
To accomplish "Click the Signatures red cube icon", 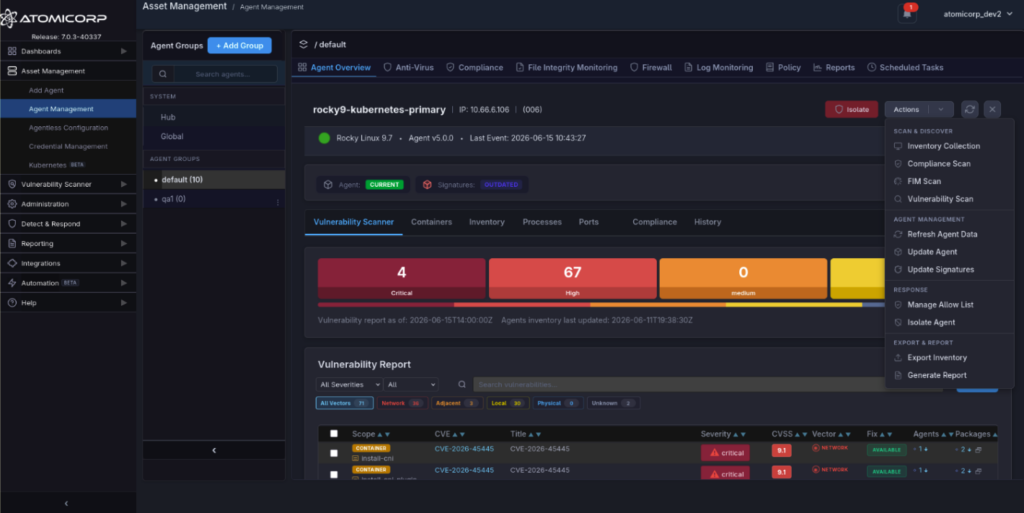I will pyautogui.click(x=427, y=185).
